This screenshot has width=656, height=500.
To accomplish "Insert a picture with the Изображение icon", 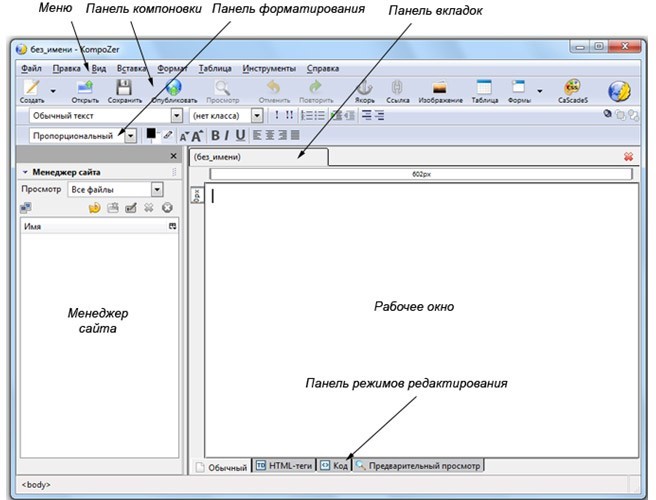I will (x=440, y=87).
